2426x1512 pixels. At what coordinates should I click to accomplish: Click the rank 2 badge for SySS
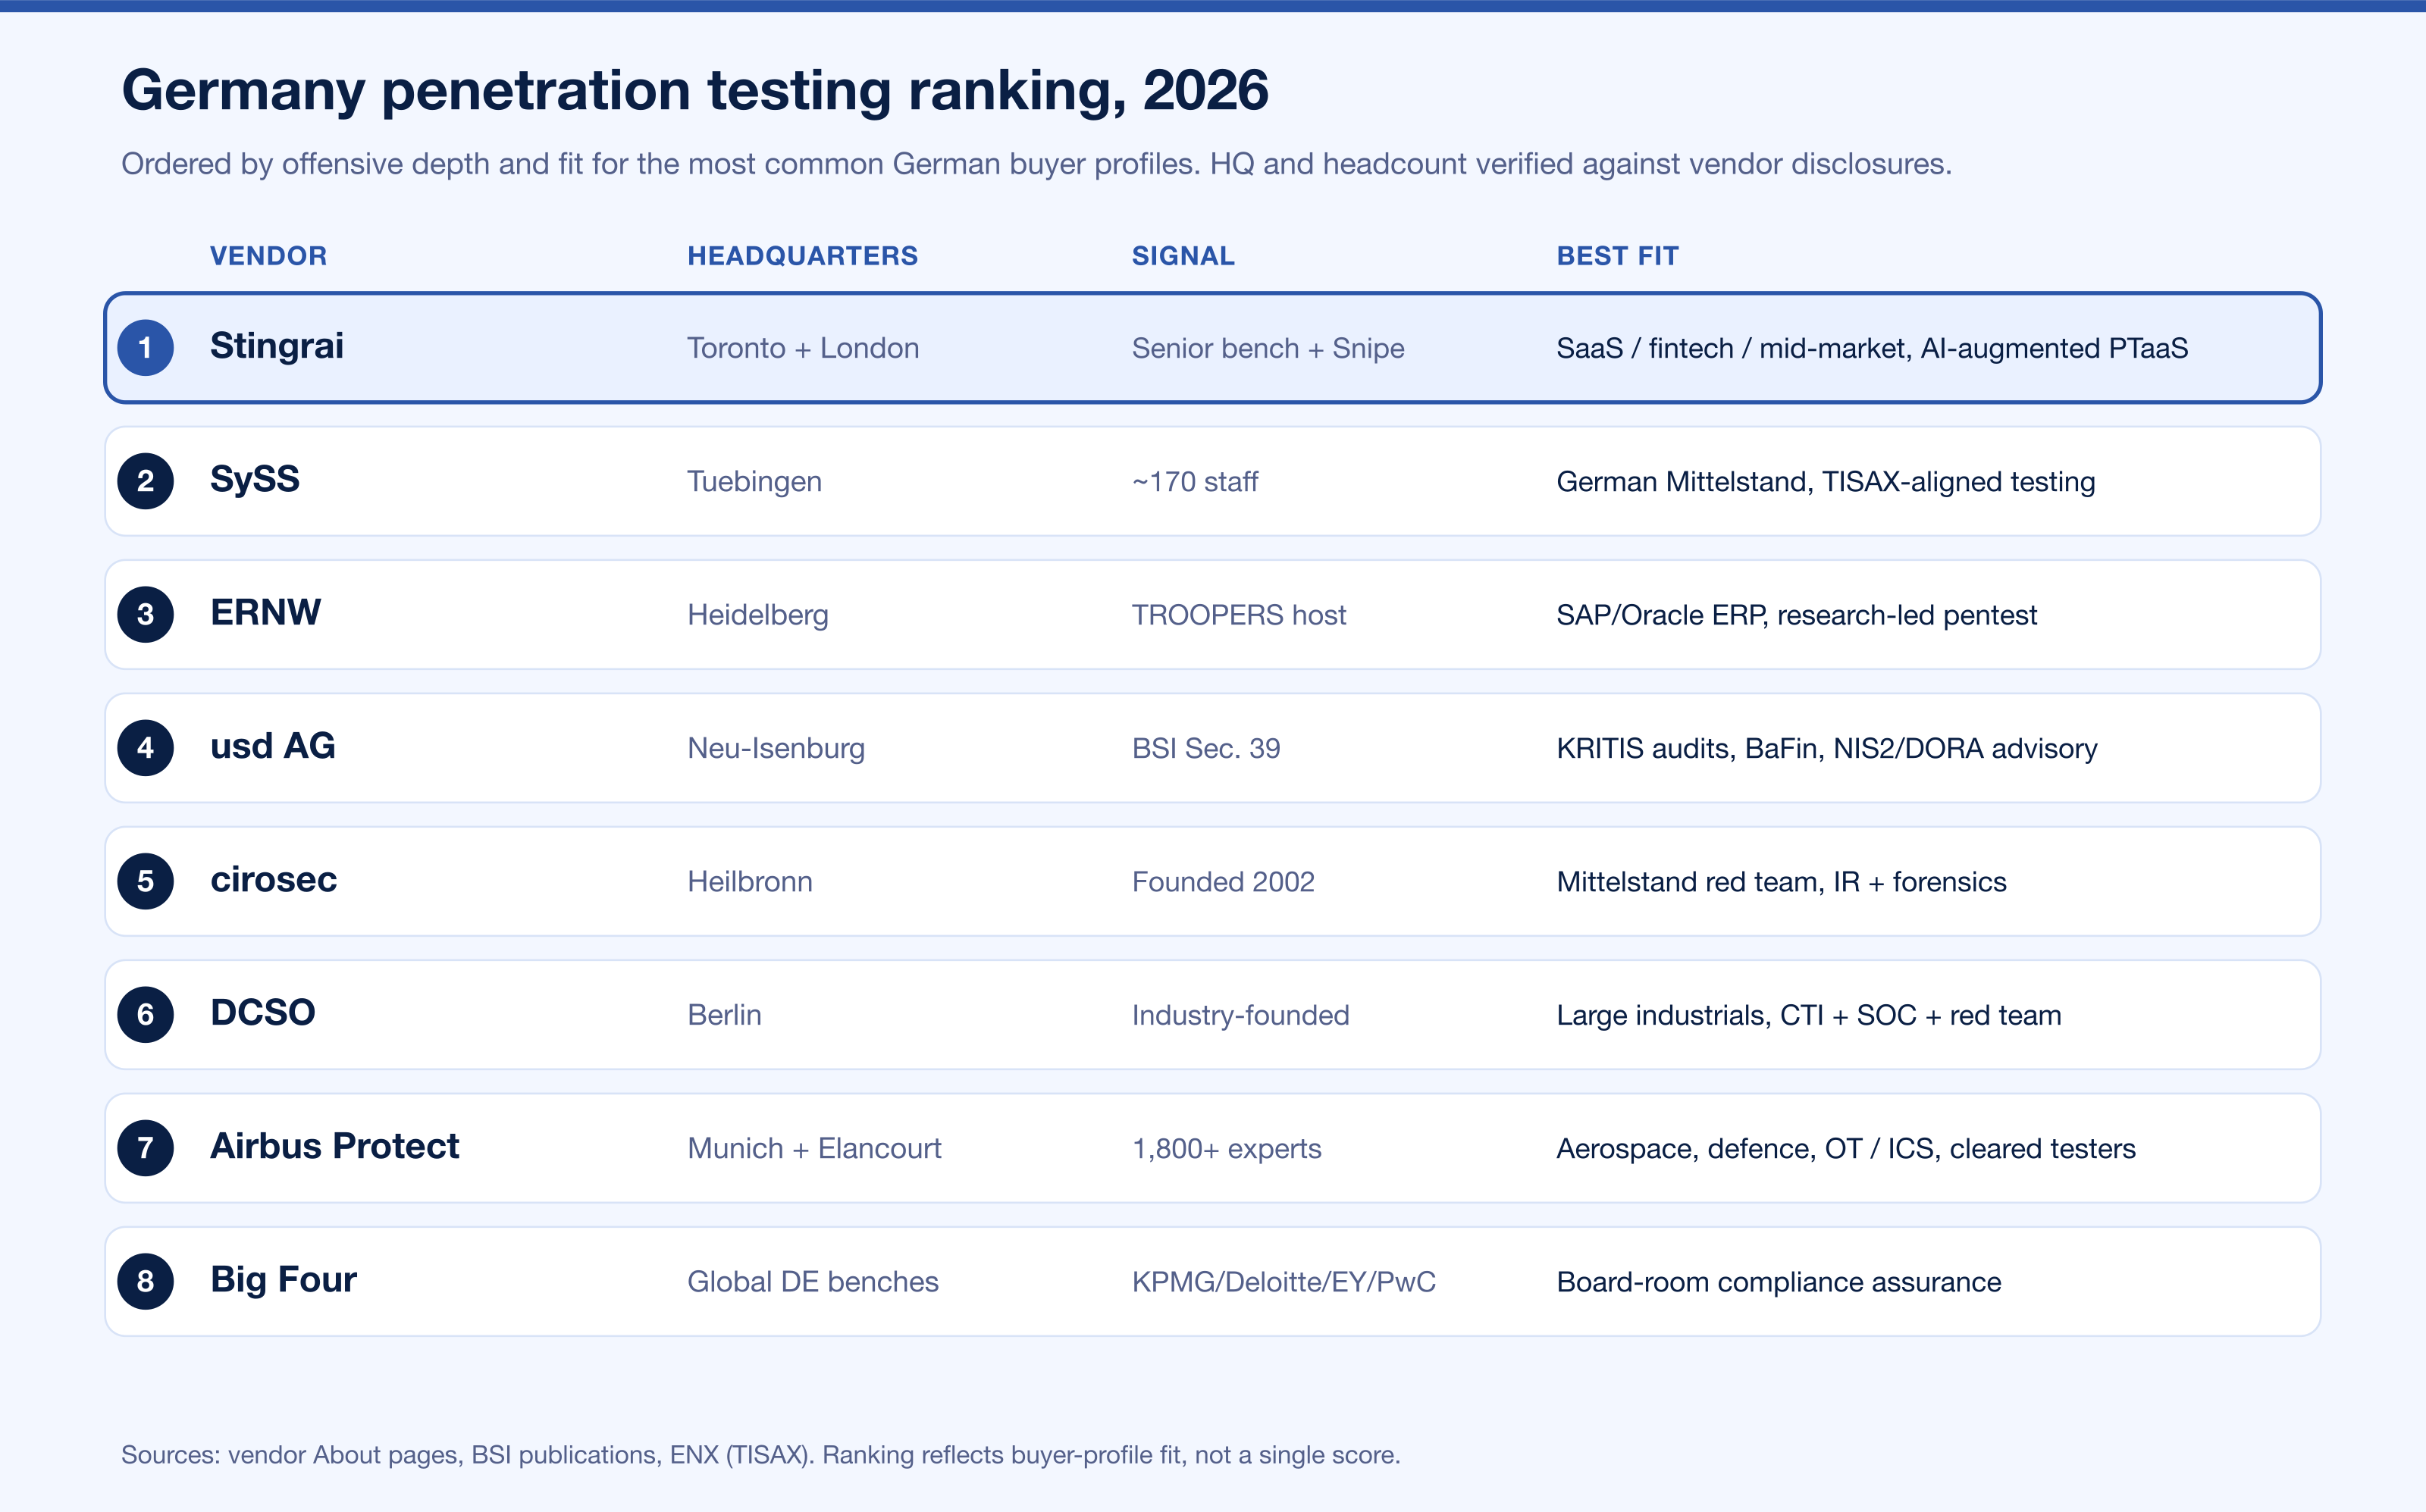pyautogui.click(x=145, y=481)
